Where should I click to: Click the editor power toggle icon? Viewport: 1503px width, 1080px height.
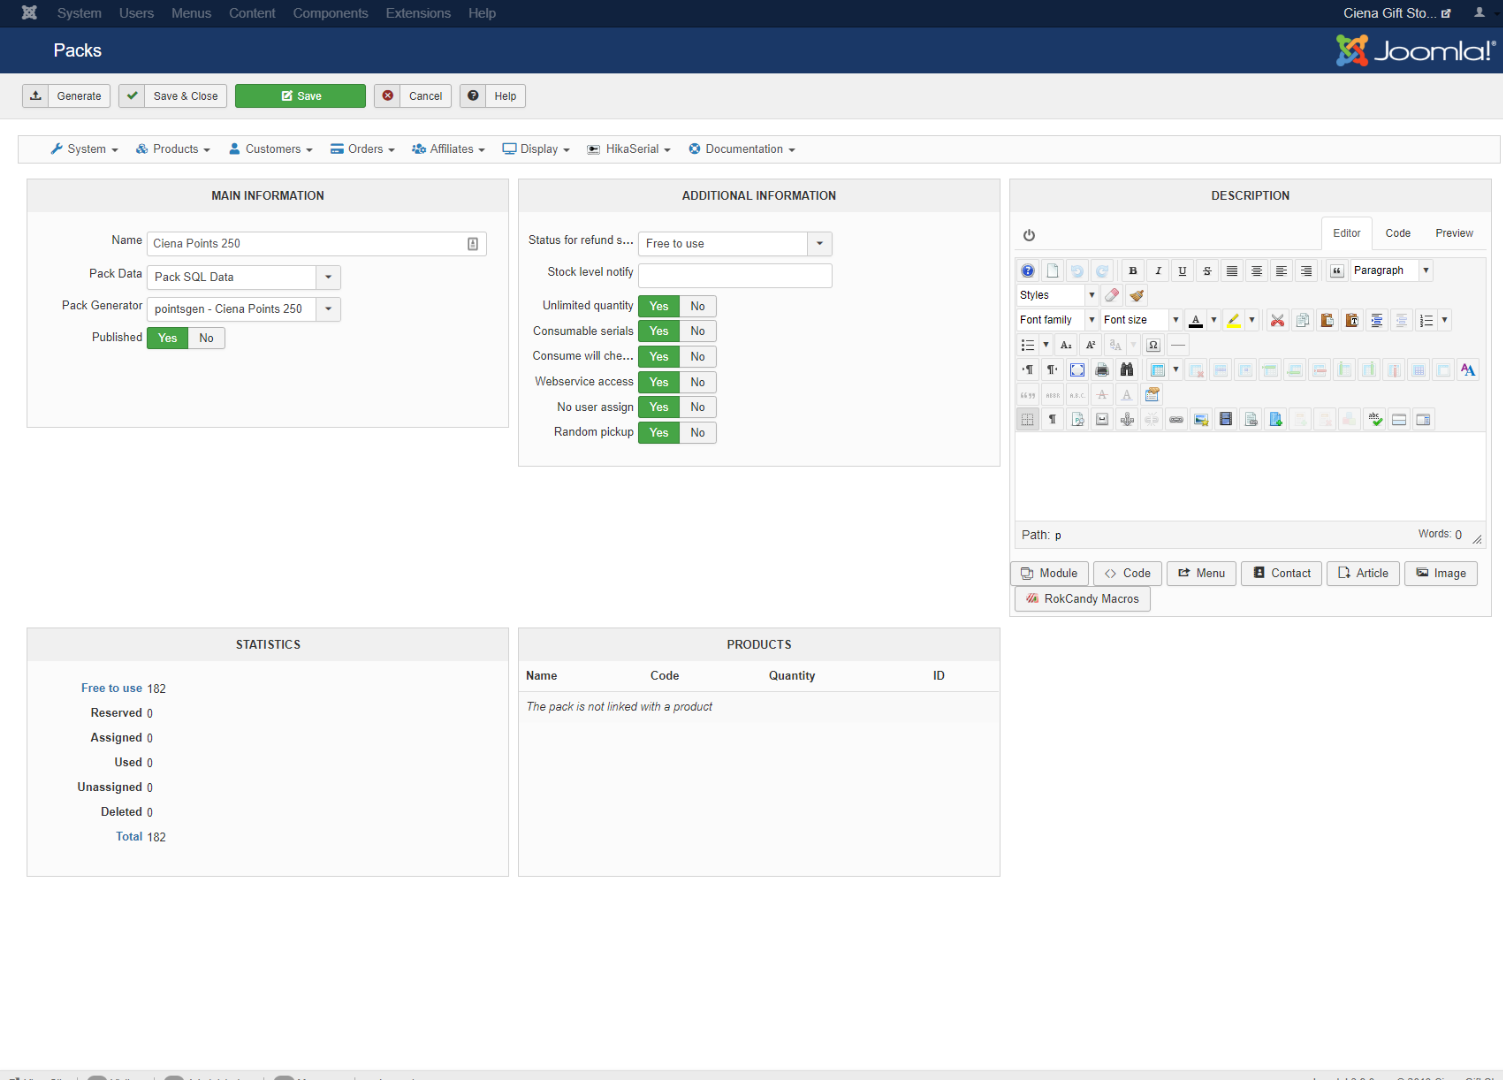click(1029, 236)
